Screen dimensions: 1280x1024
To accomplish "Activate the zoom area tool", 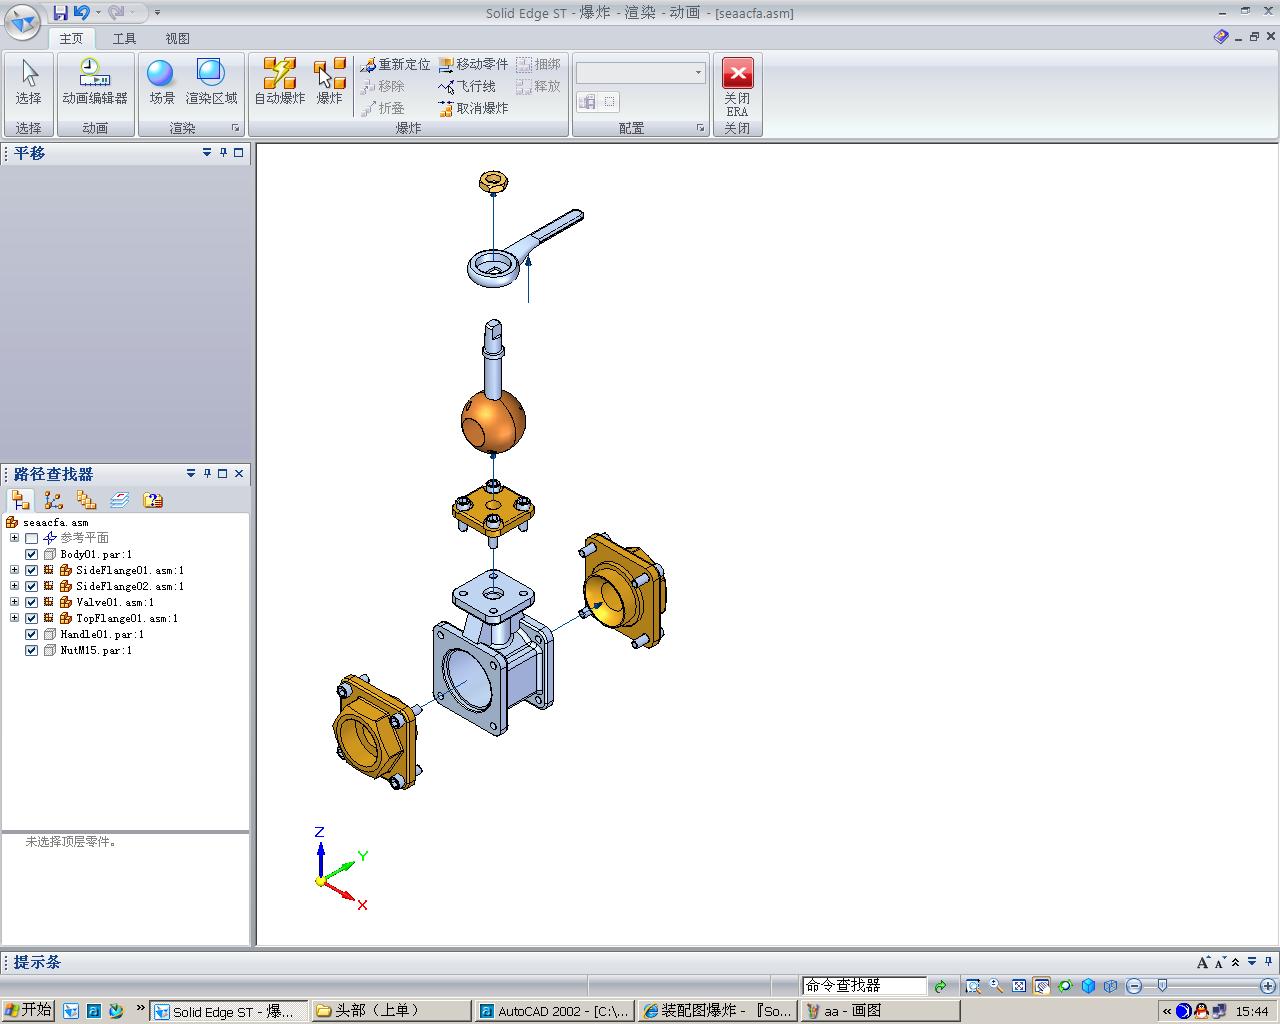I will [x=972, y=986].
